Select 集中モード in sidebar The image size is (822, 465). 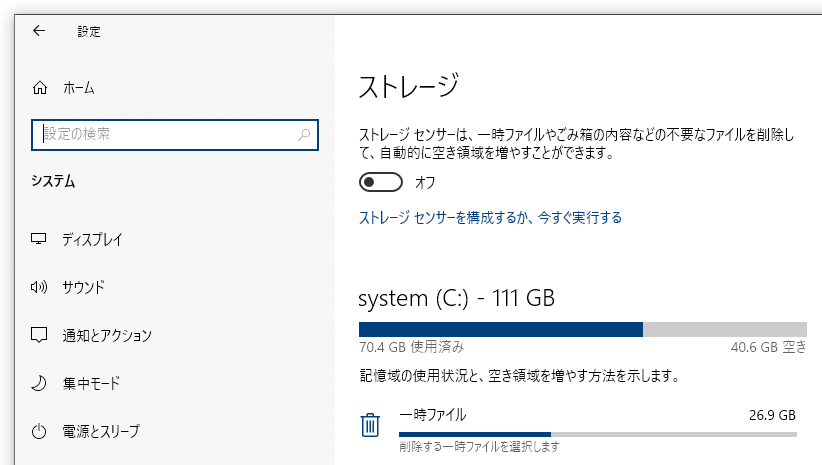91,383
